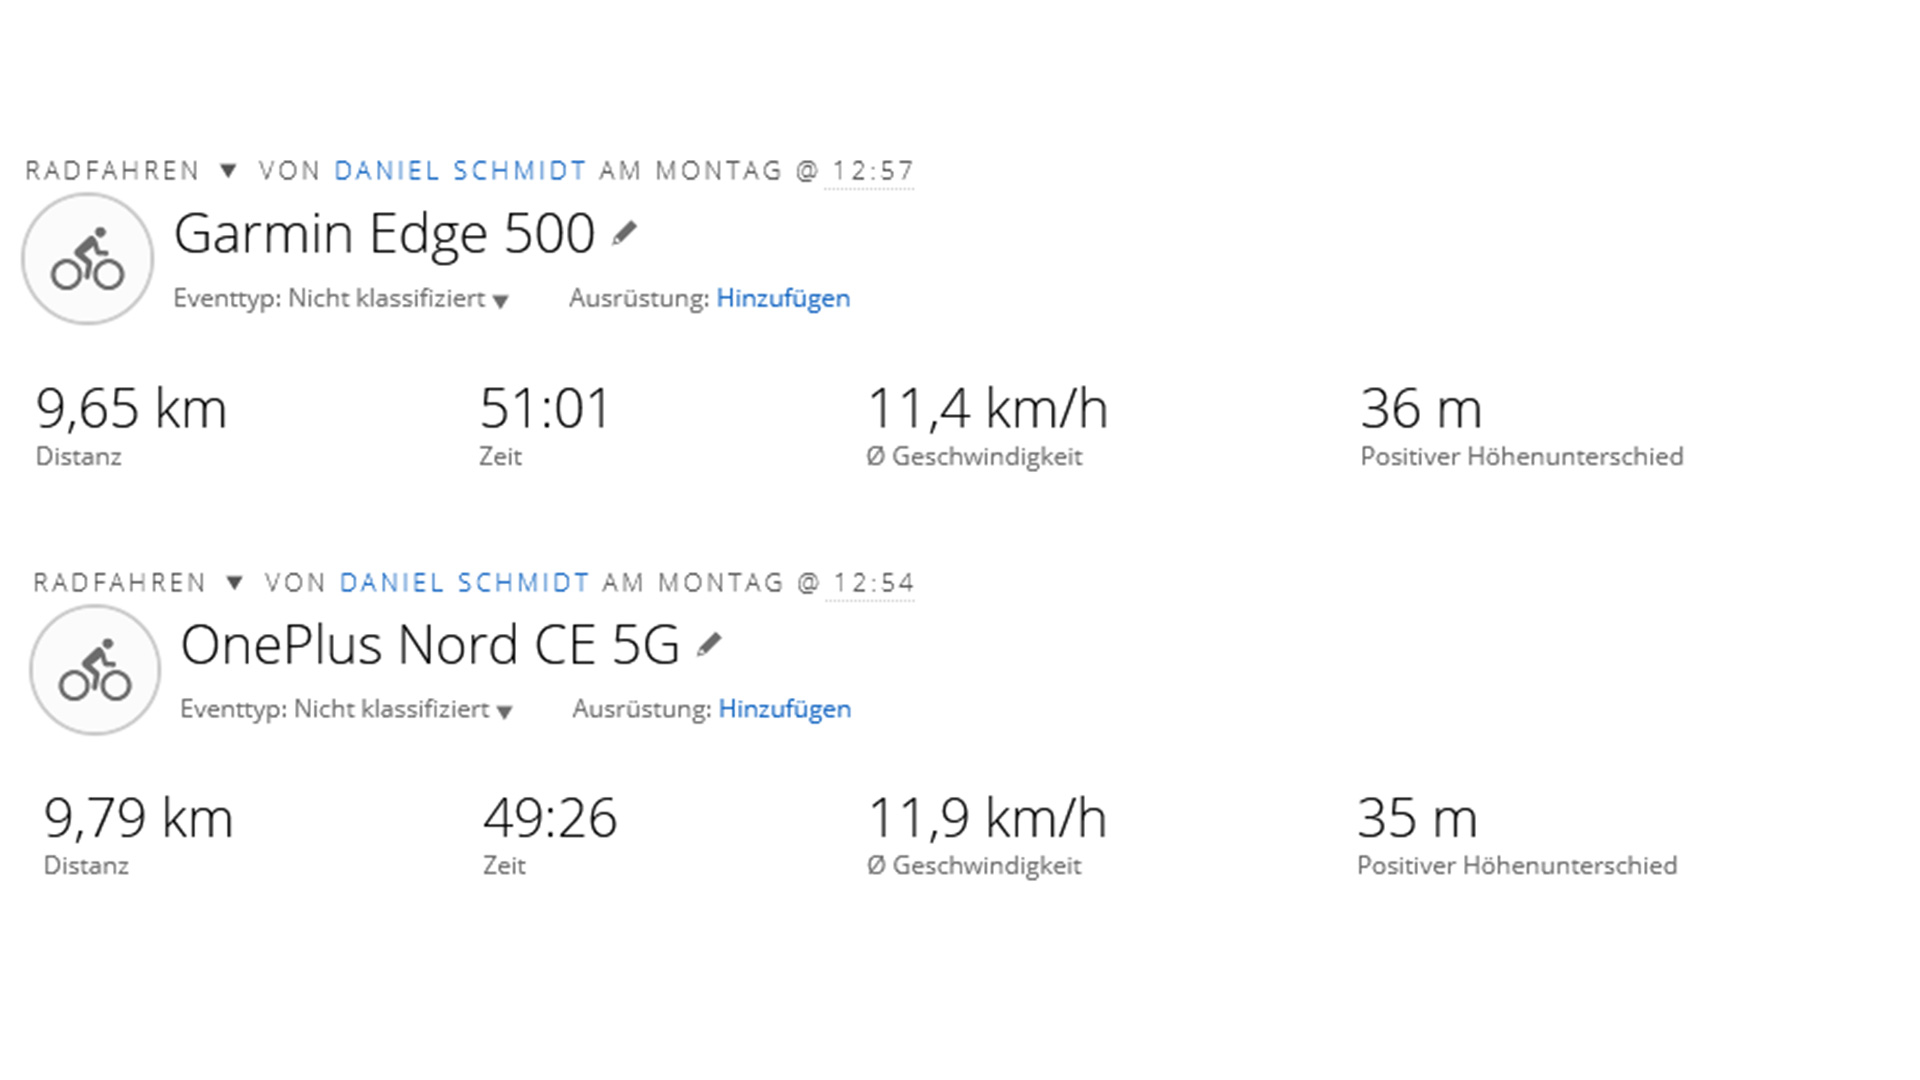Viewport: 1920px width, 1080px height.
Task: Open Radfahren activity type dropdown for Garmin activity
Action: coord(228,171)
